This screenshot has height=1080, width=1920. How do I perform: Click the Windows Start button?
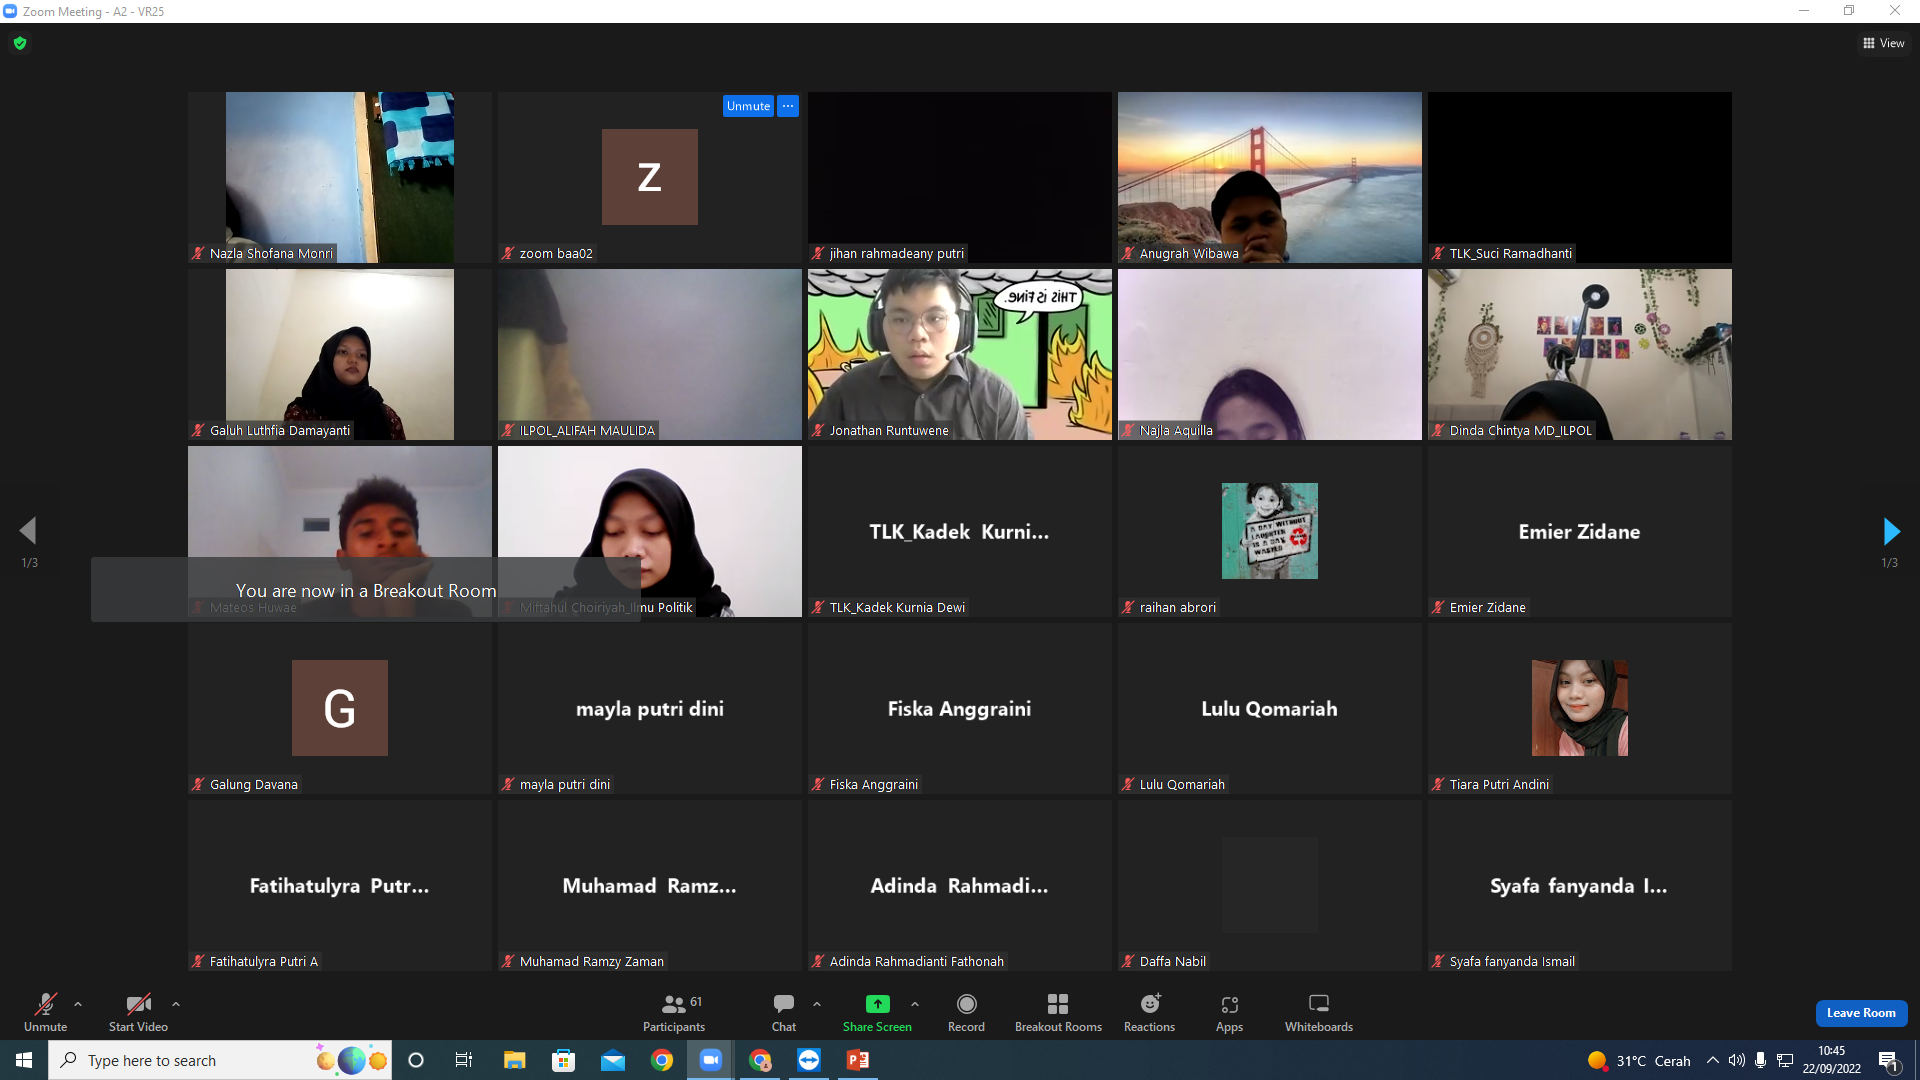click(x=24, y=1060)
